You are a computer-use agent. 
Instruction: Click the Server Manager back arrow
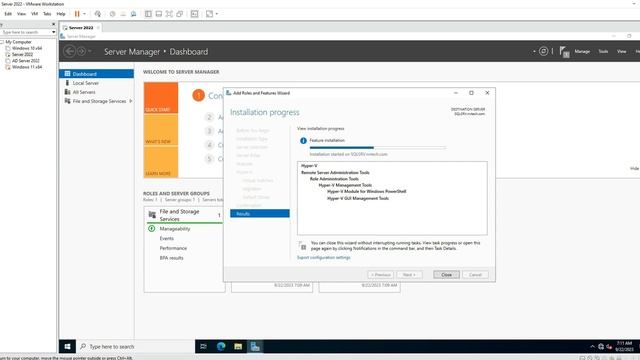(x=70, y=51)
